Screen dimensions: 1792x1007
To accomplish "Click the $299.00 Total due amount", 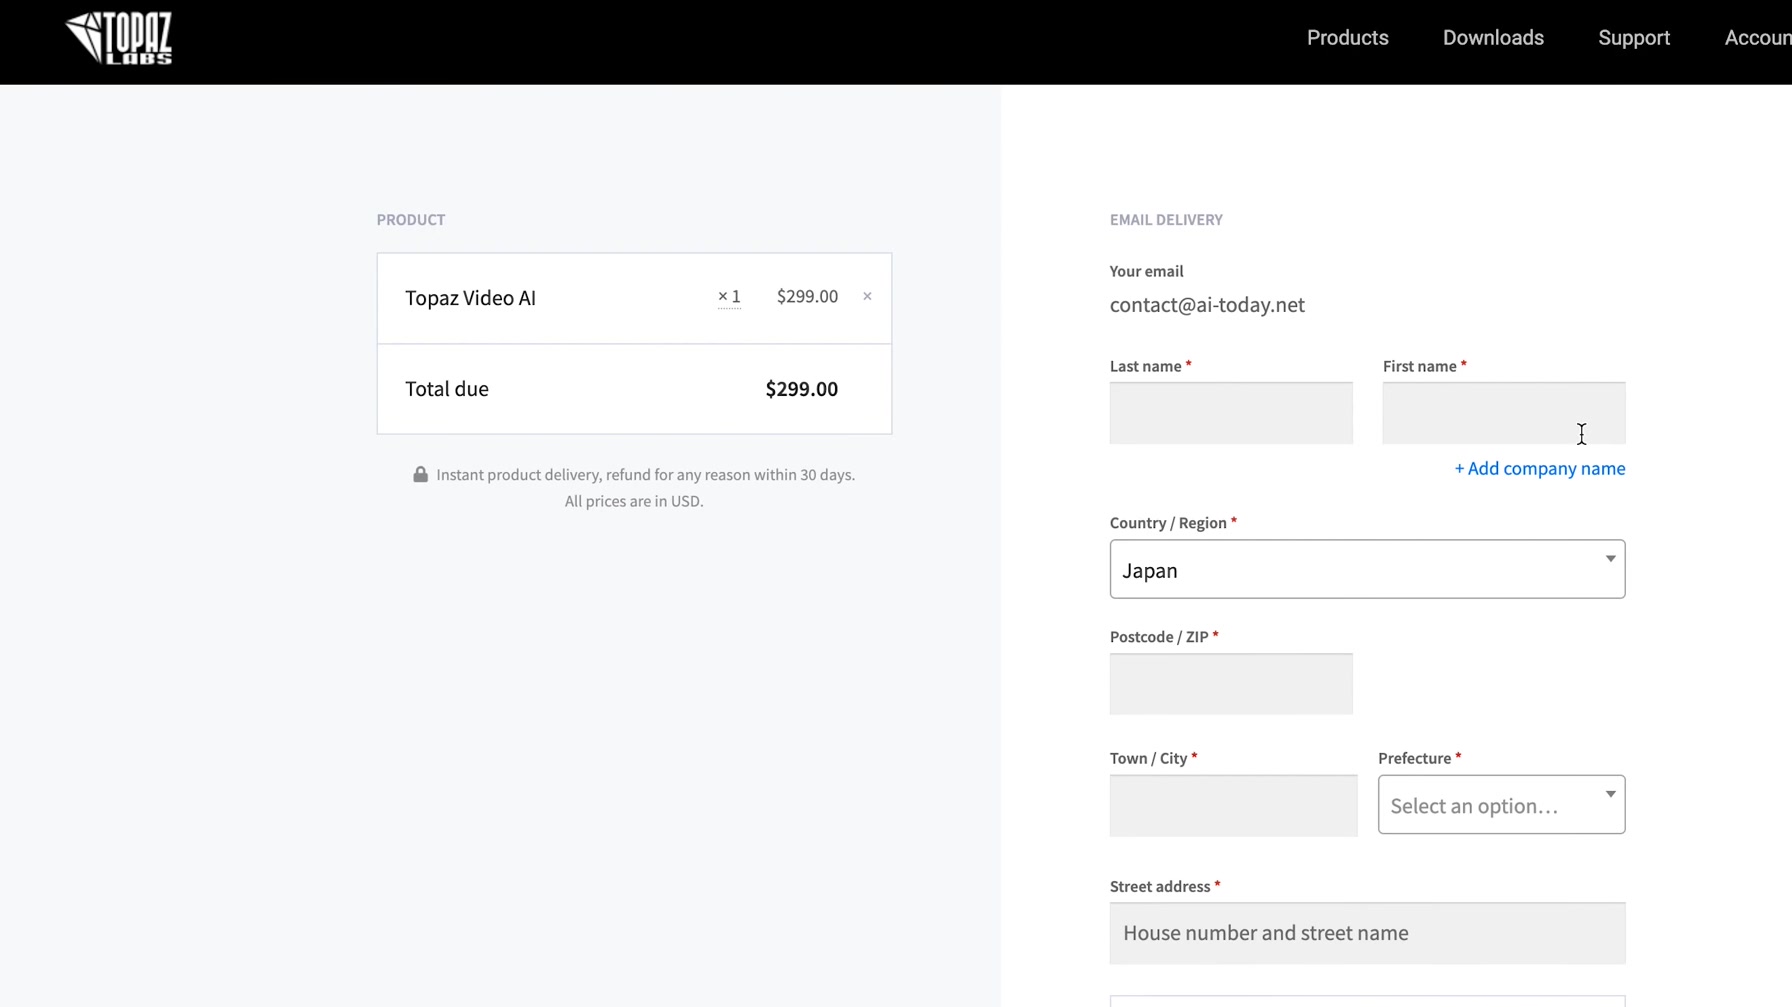I will (x=801, y=389).
